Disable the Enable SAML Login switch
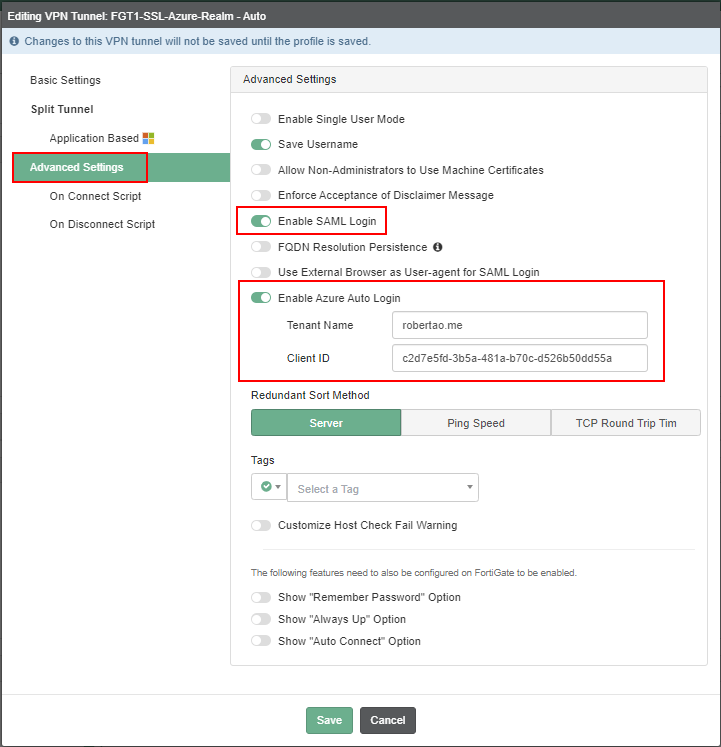The image size is (721, 747). (261, 221)
